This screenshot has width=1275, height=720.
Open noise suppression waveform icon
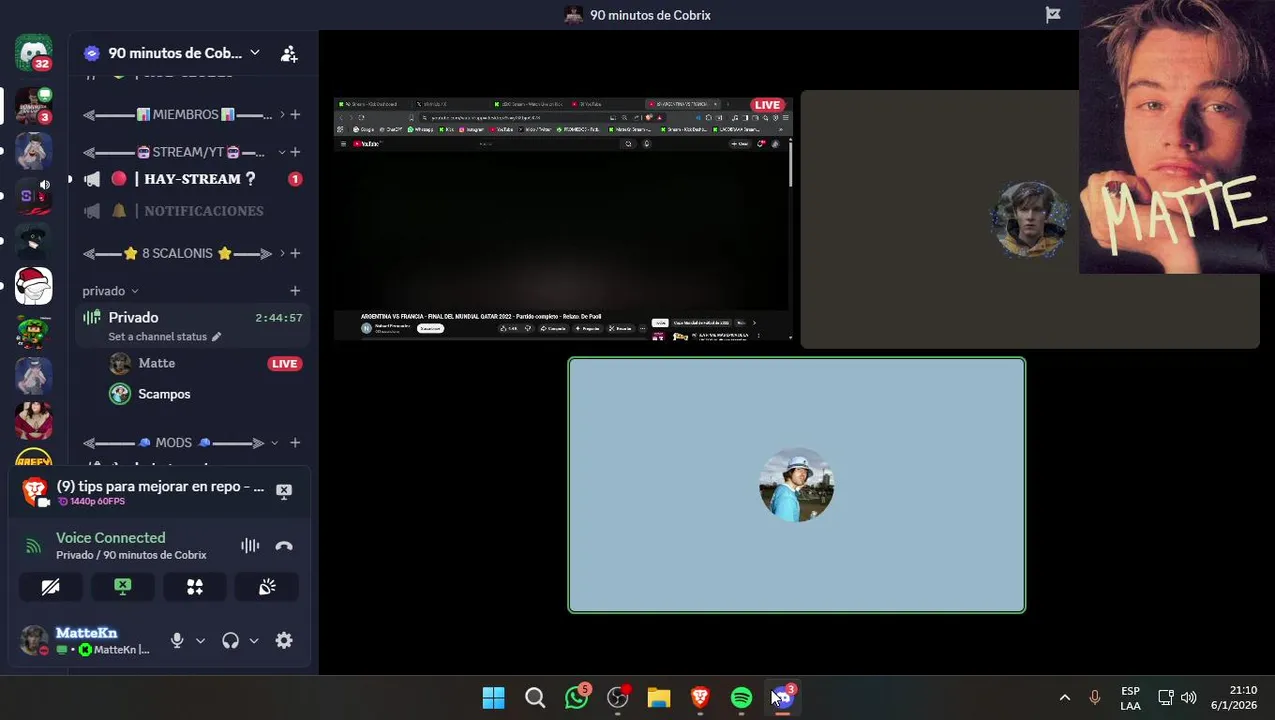coord(250,546)
